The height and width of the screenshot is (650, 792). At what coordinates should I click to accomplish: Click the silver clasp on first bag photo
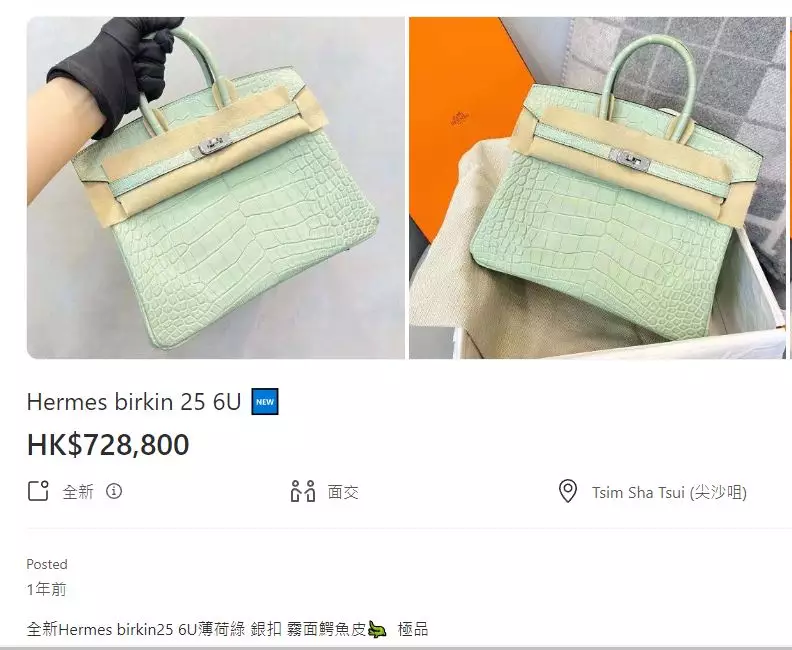click(x=213, y=145)
